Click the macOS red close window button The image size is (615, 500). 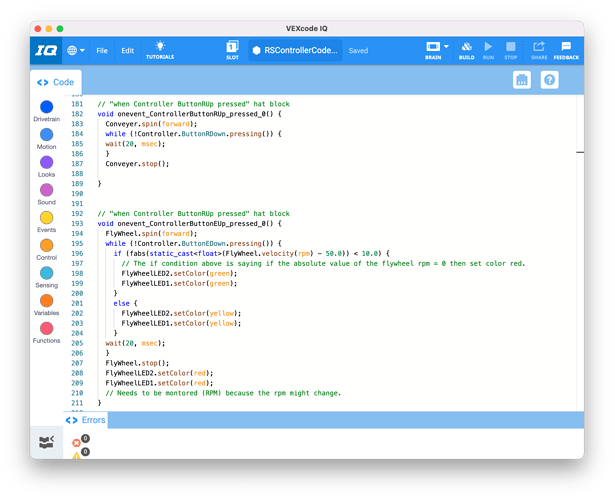[38, 29]
